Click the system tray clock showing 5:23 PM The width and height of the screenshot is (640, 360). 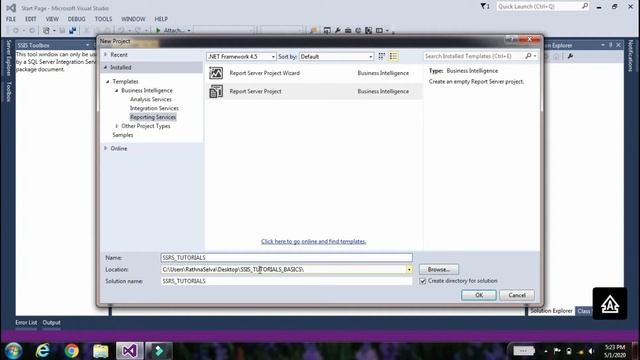(x=615, y=351)
